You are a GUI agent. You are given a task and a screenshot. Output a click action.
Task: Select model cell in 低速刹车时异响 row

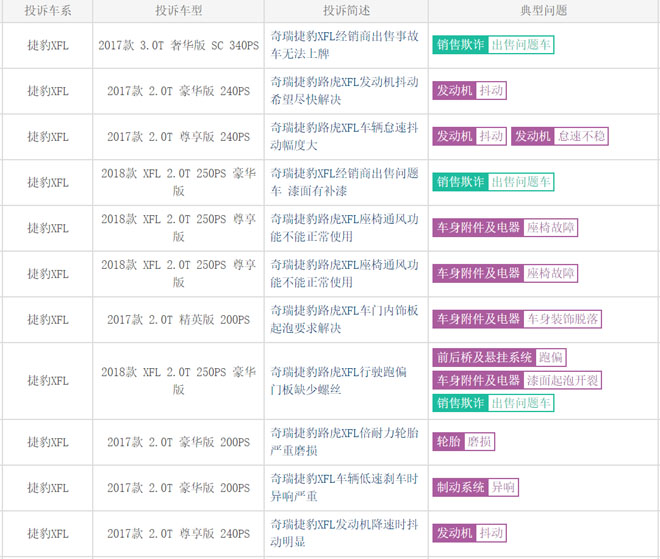pyautogui.click(x=178, y=488)
